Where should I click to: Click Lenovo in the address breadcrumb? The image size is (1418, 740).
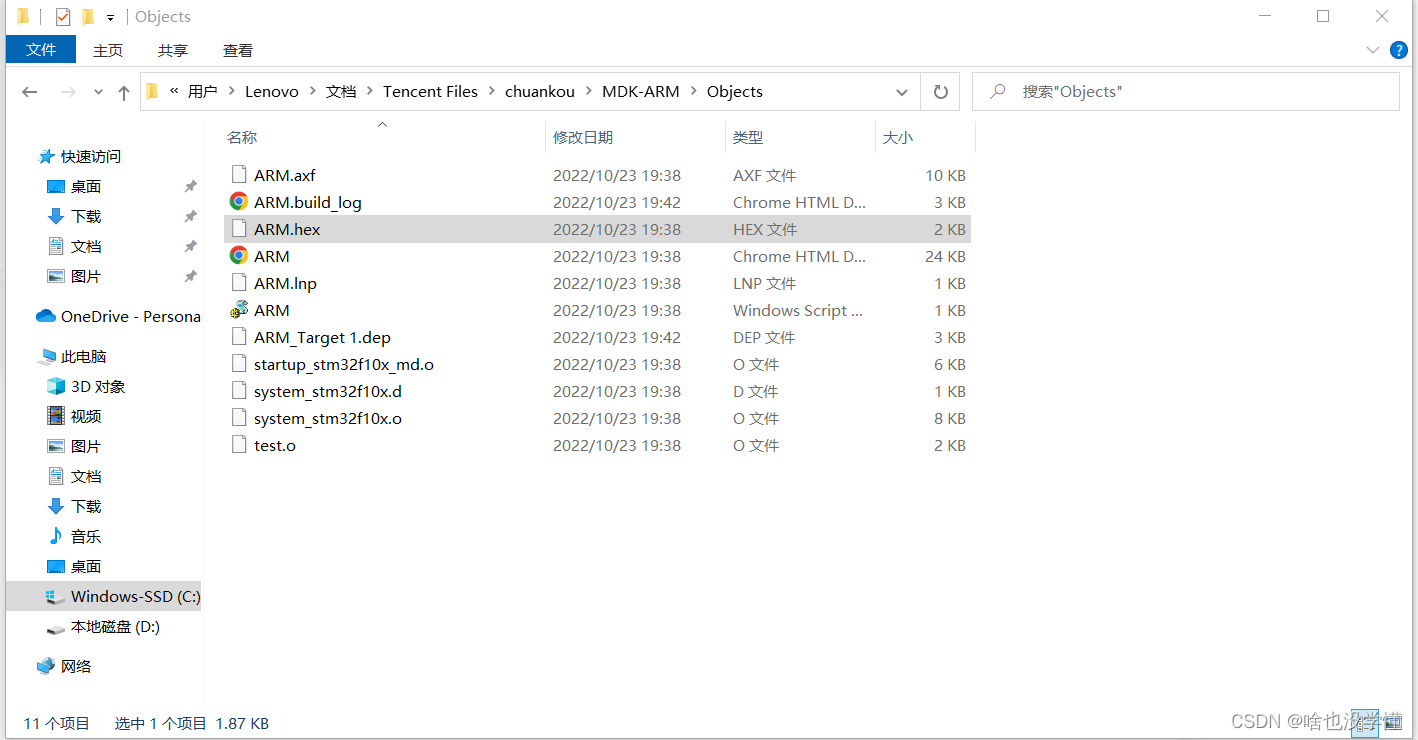pyautogui.click(x=272, y=92)
